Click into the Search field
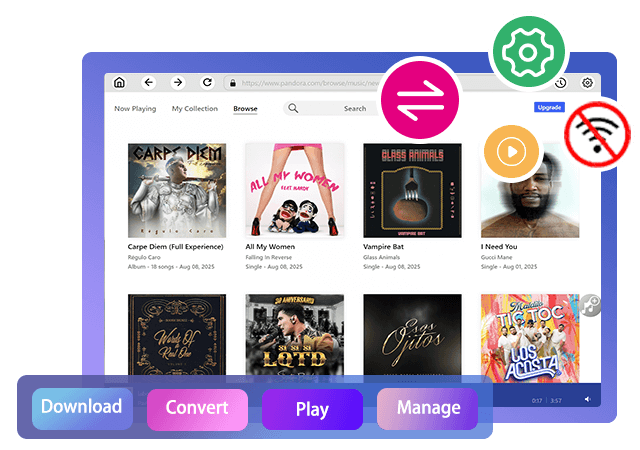 333,108
